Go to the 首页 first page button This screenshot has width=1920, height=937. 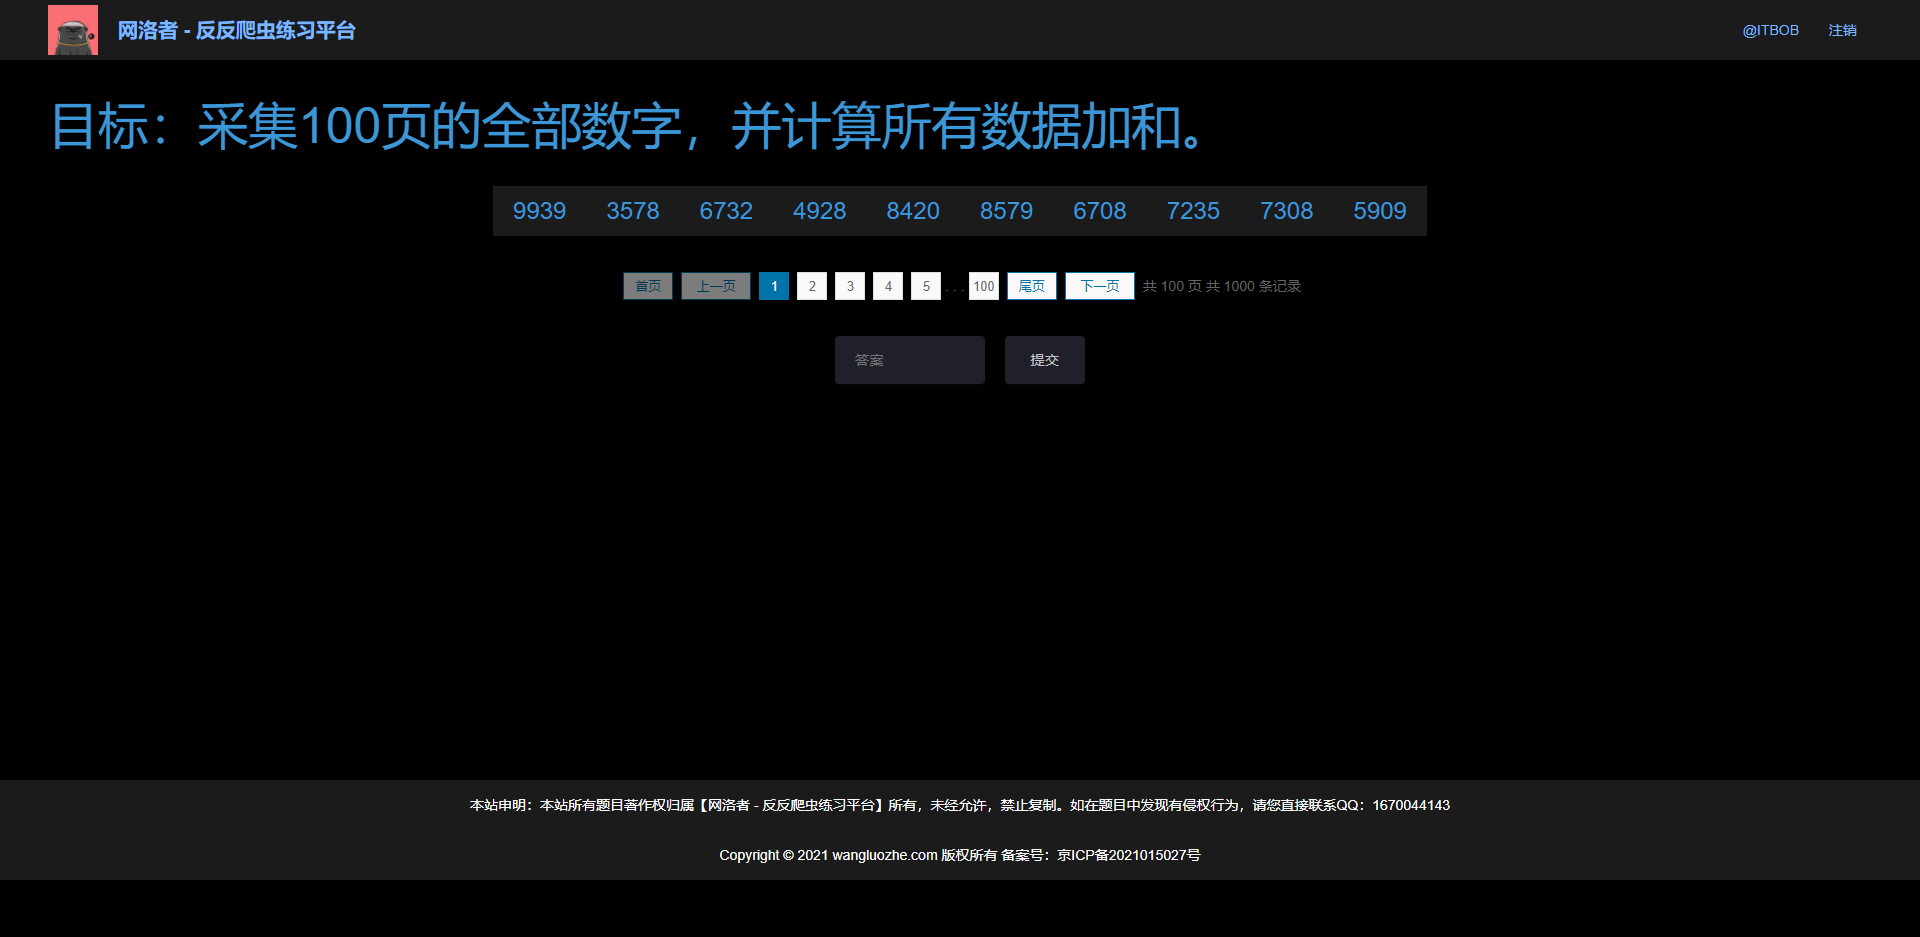pyautogui.click(x=648, y=286)
